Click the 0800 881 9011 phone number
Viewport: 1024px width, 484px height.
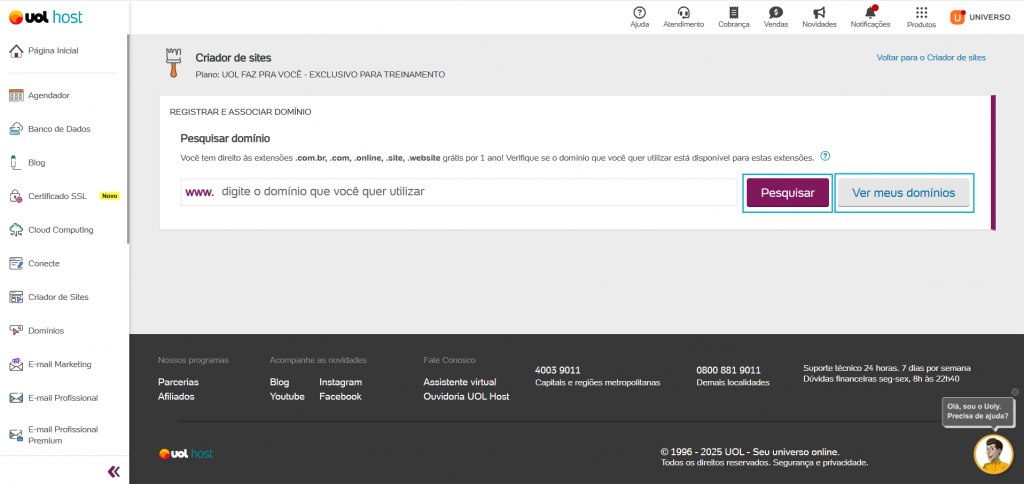tap(728, 370)
